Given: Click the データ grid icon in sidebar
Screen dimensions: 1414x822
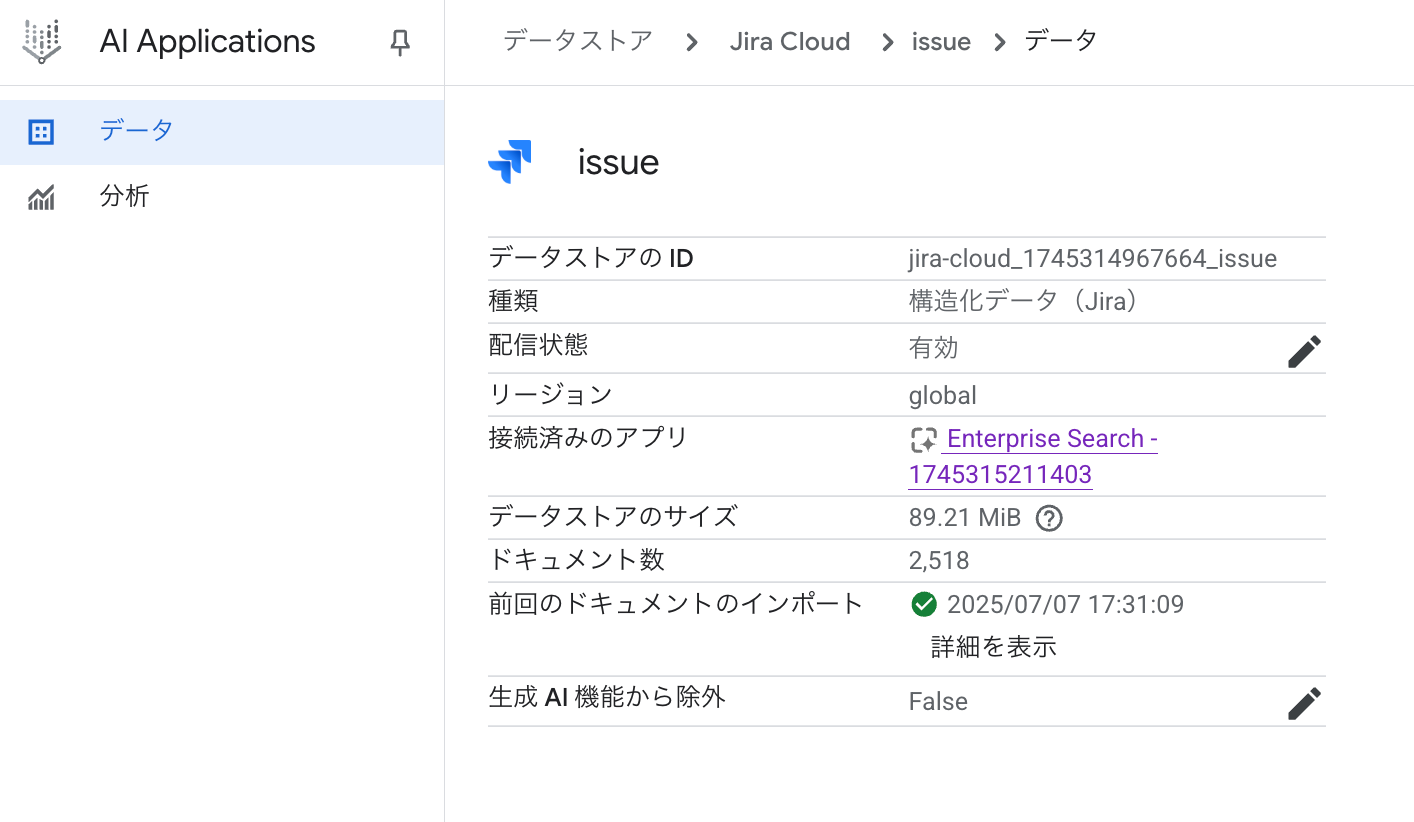Looking at the screenshot, I should 41,132.
